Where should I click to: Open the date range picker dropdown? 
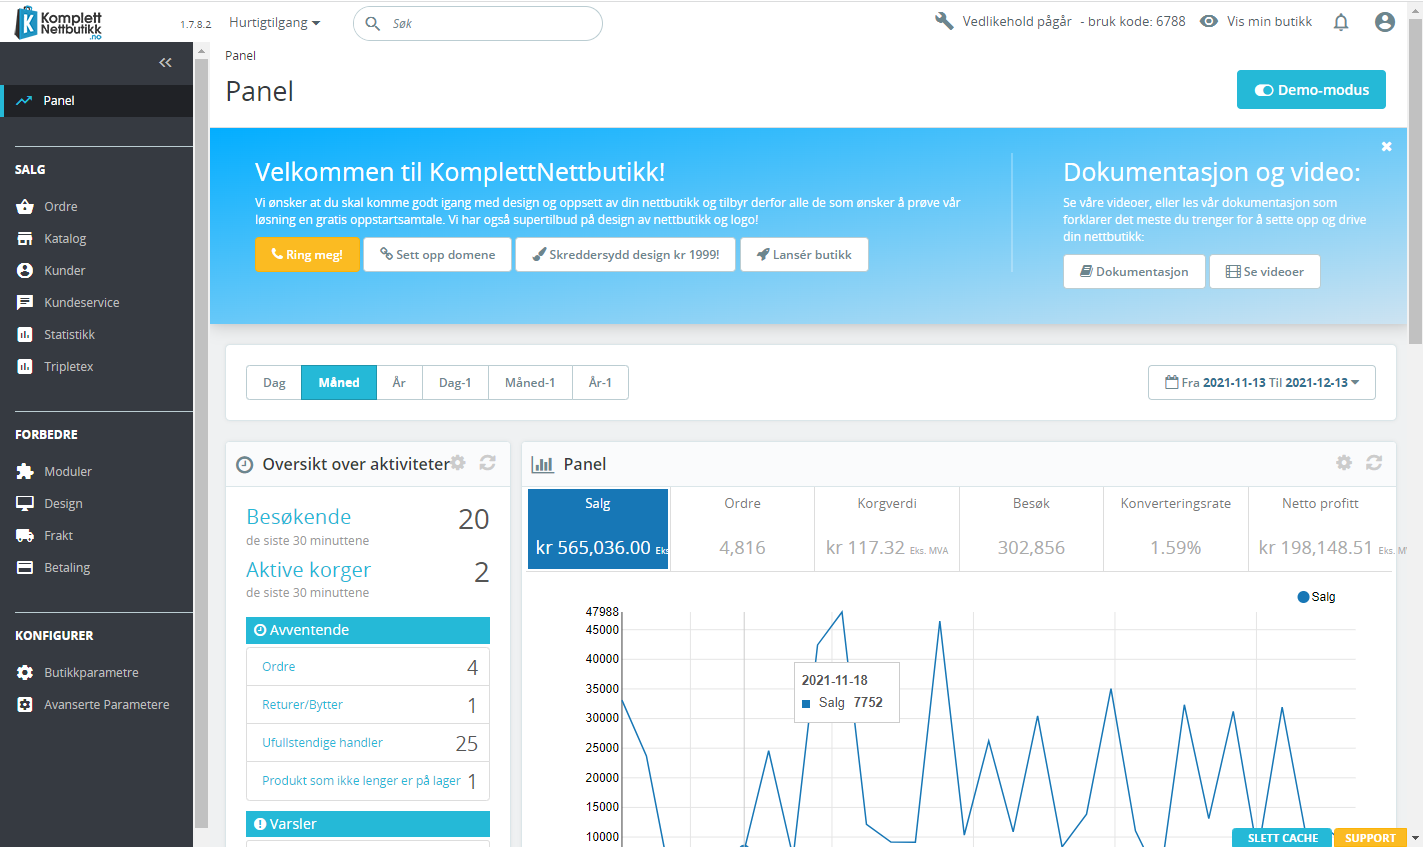[x=1262, y=383]
